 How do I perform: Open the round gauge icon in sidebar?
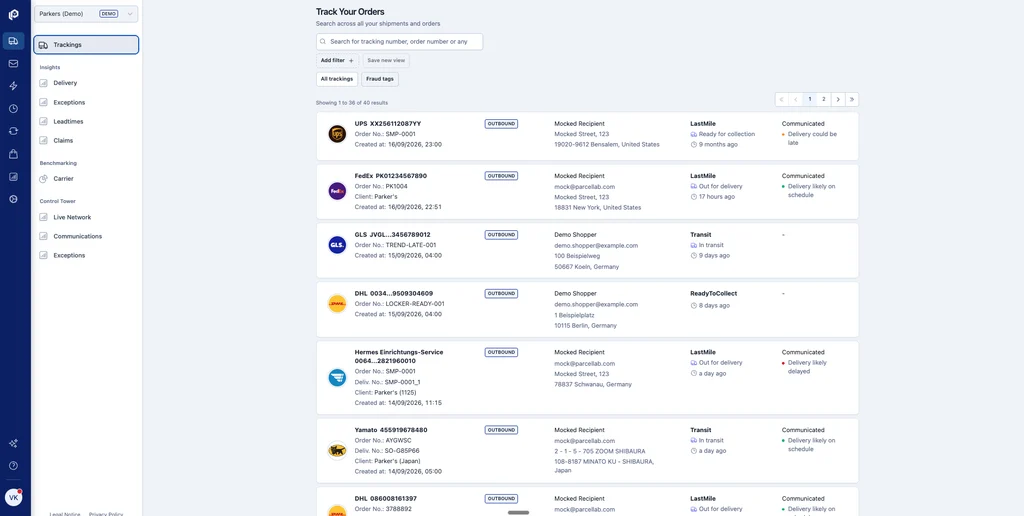pos(13,199)
